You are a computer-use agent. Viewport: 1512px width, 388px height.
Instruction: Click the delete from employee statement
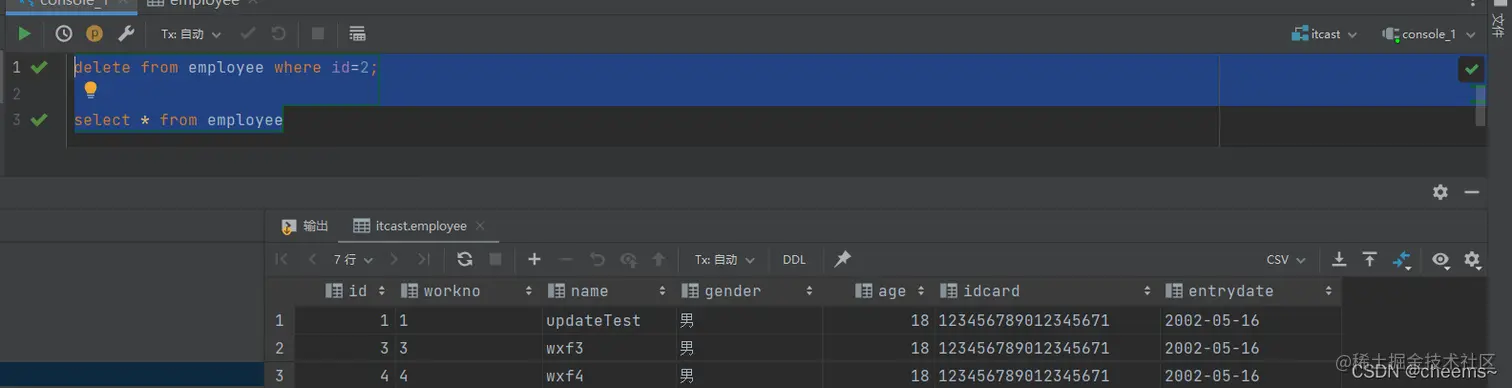coord(226,68)
